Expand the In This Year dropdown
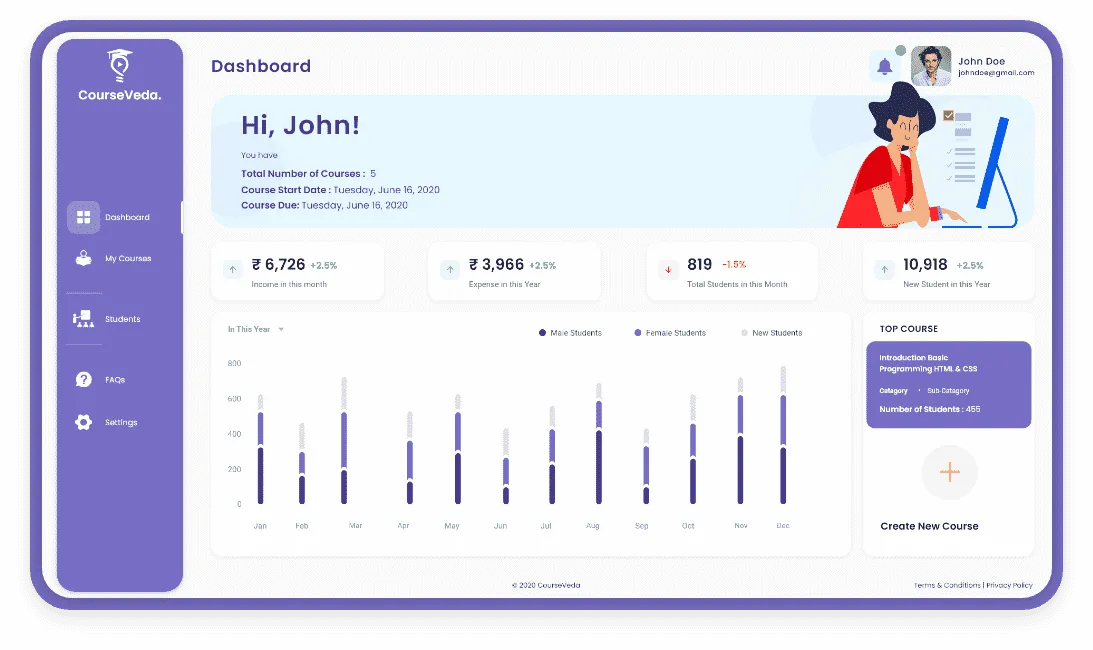The height and width of the screenshot is (650, 1093). [x=255, y=329]
